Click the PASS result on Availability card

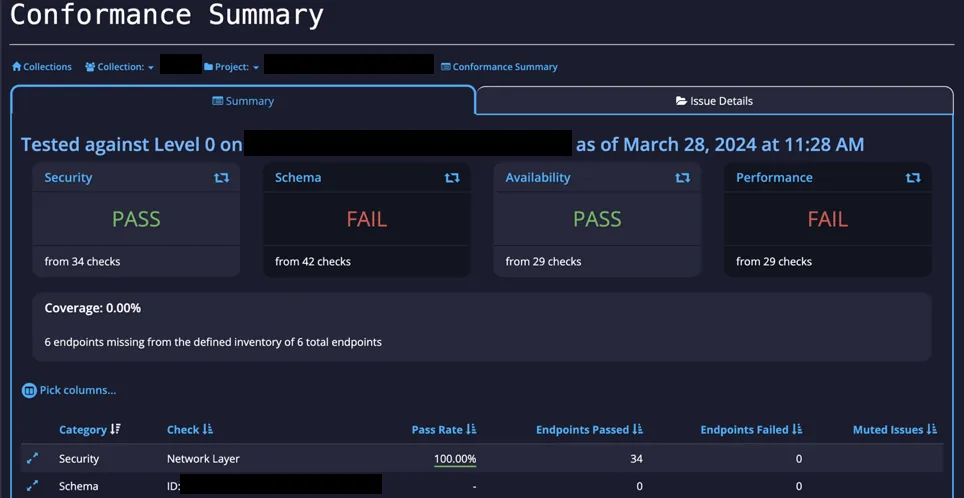(597, 219)
